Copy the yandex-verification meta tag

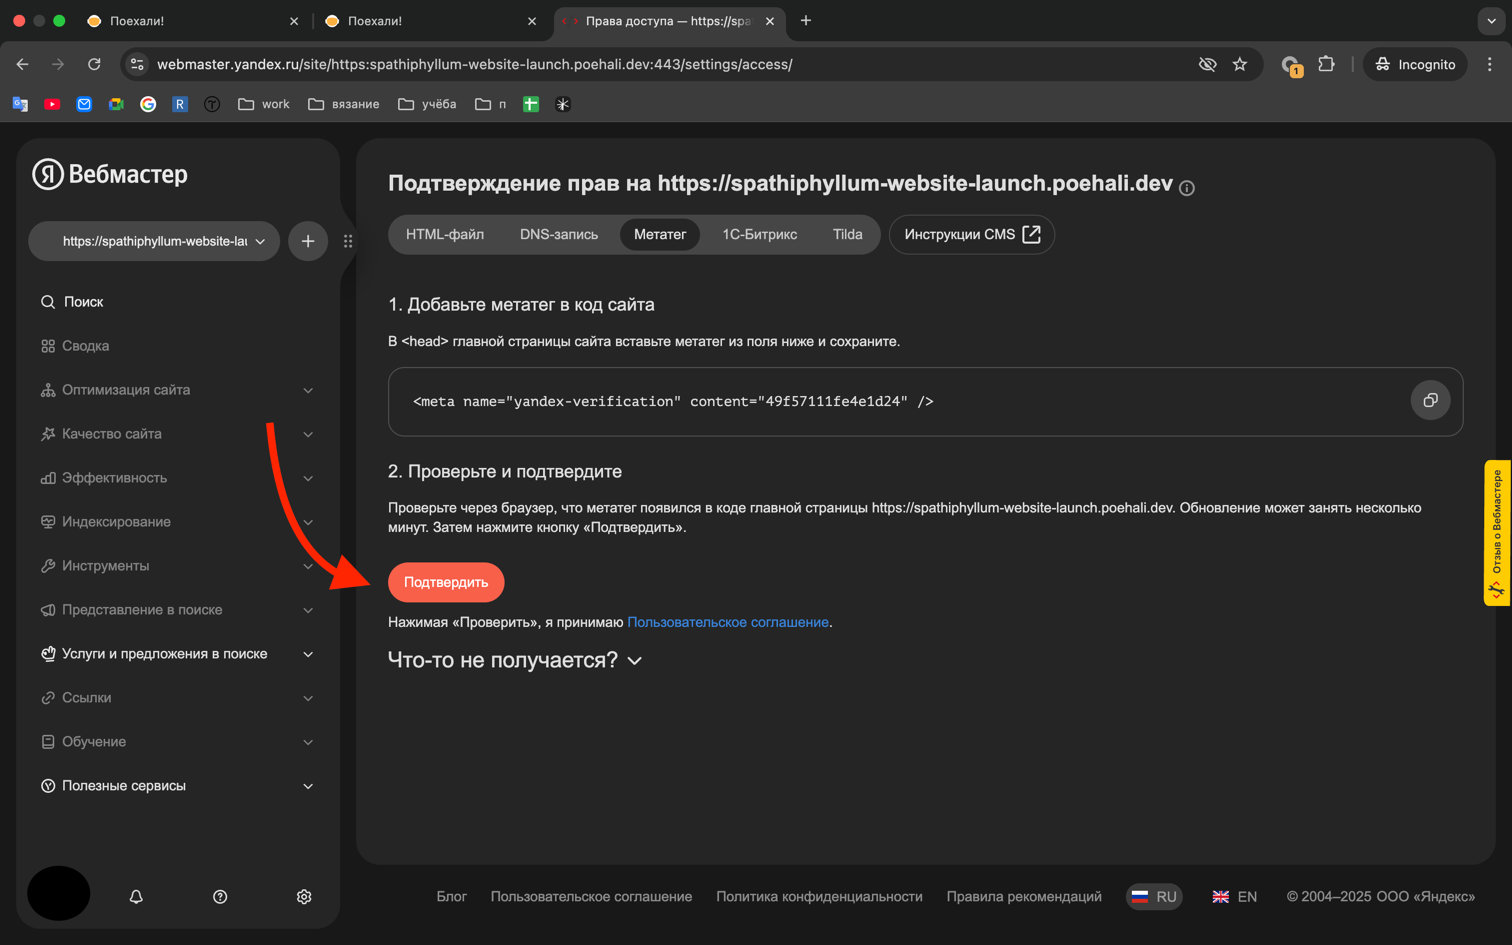[1430, 400]
